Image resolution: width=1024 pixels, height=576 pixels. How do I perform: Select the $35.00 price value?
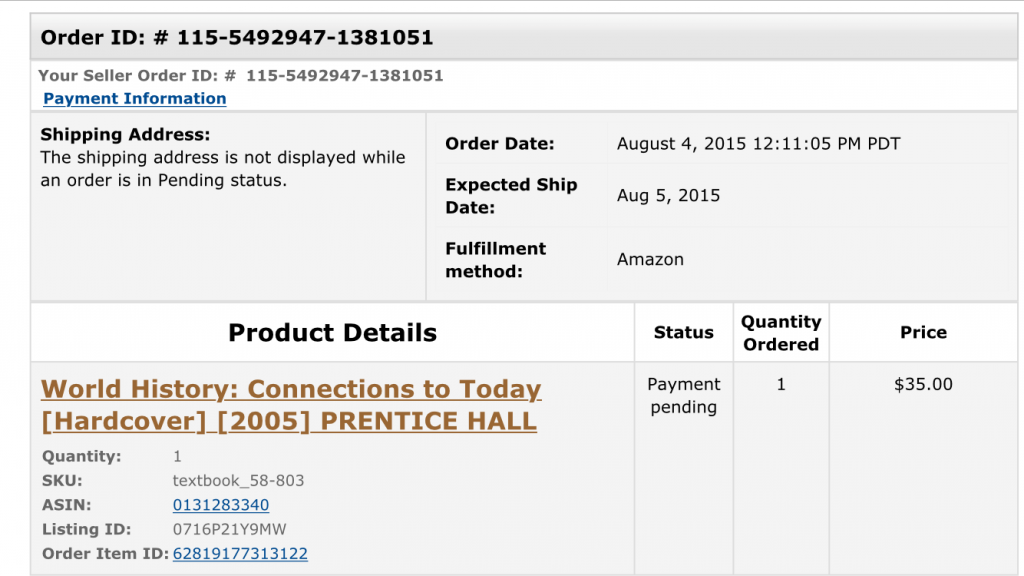[923, 384]
